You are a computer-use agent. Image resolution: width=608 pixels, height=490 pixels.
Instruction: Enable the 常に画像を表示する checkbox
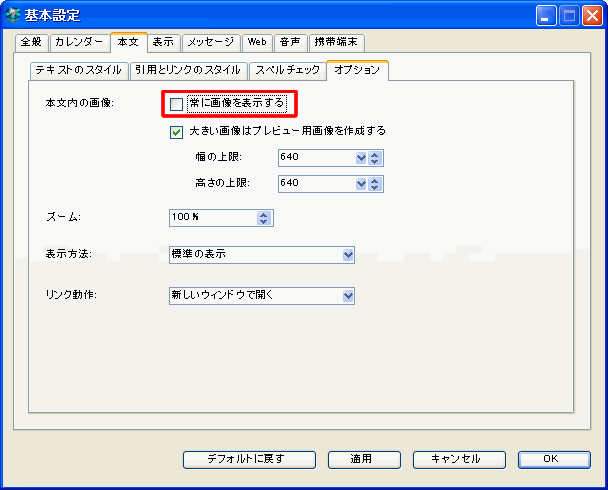[x=177, y=104]
